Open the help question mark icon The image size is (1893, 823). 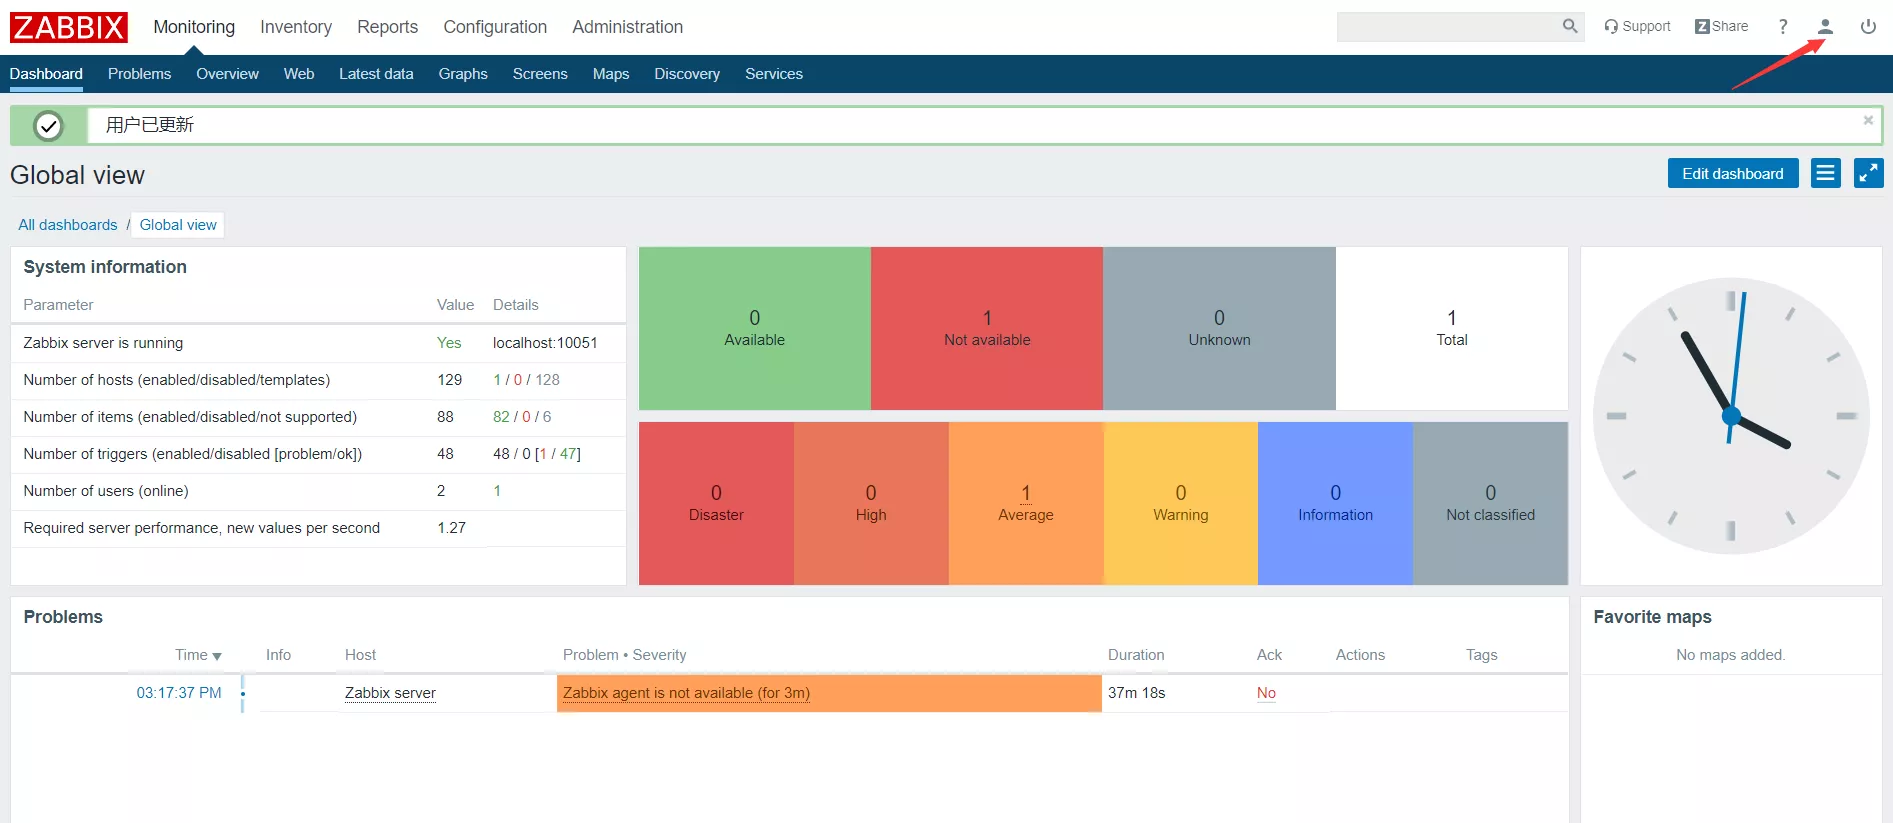(1783, 27)
